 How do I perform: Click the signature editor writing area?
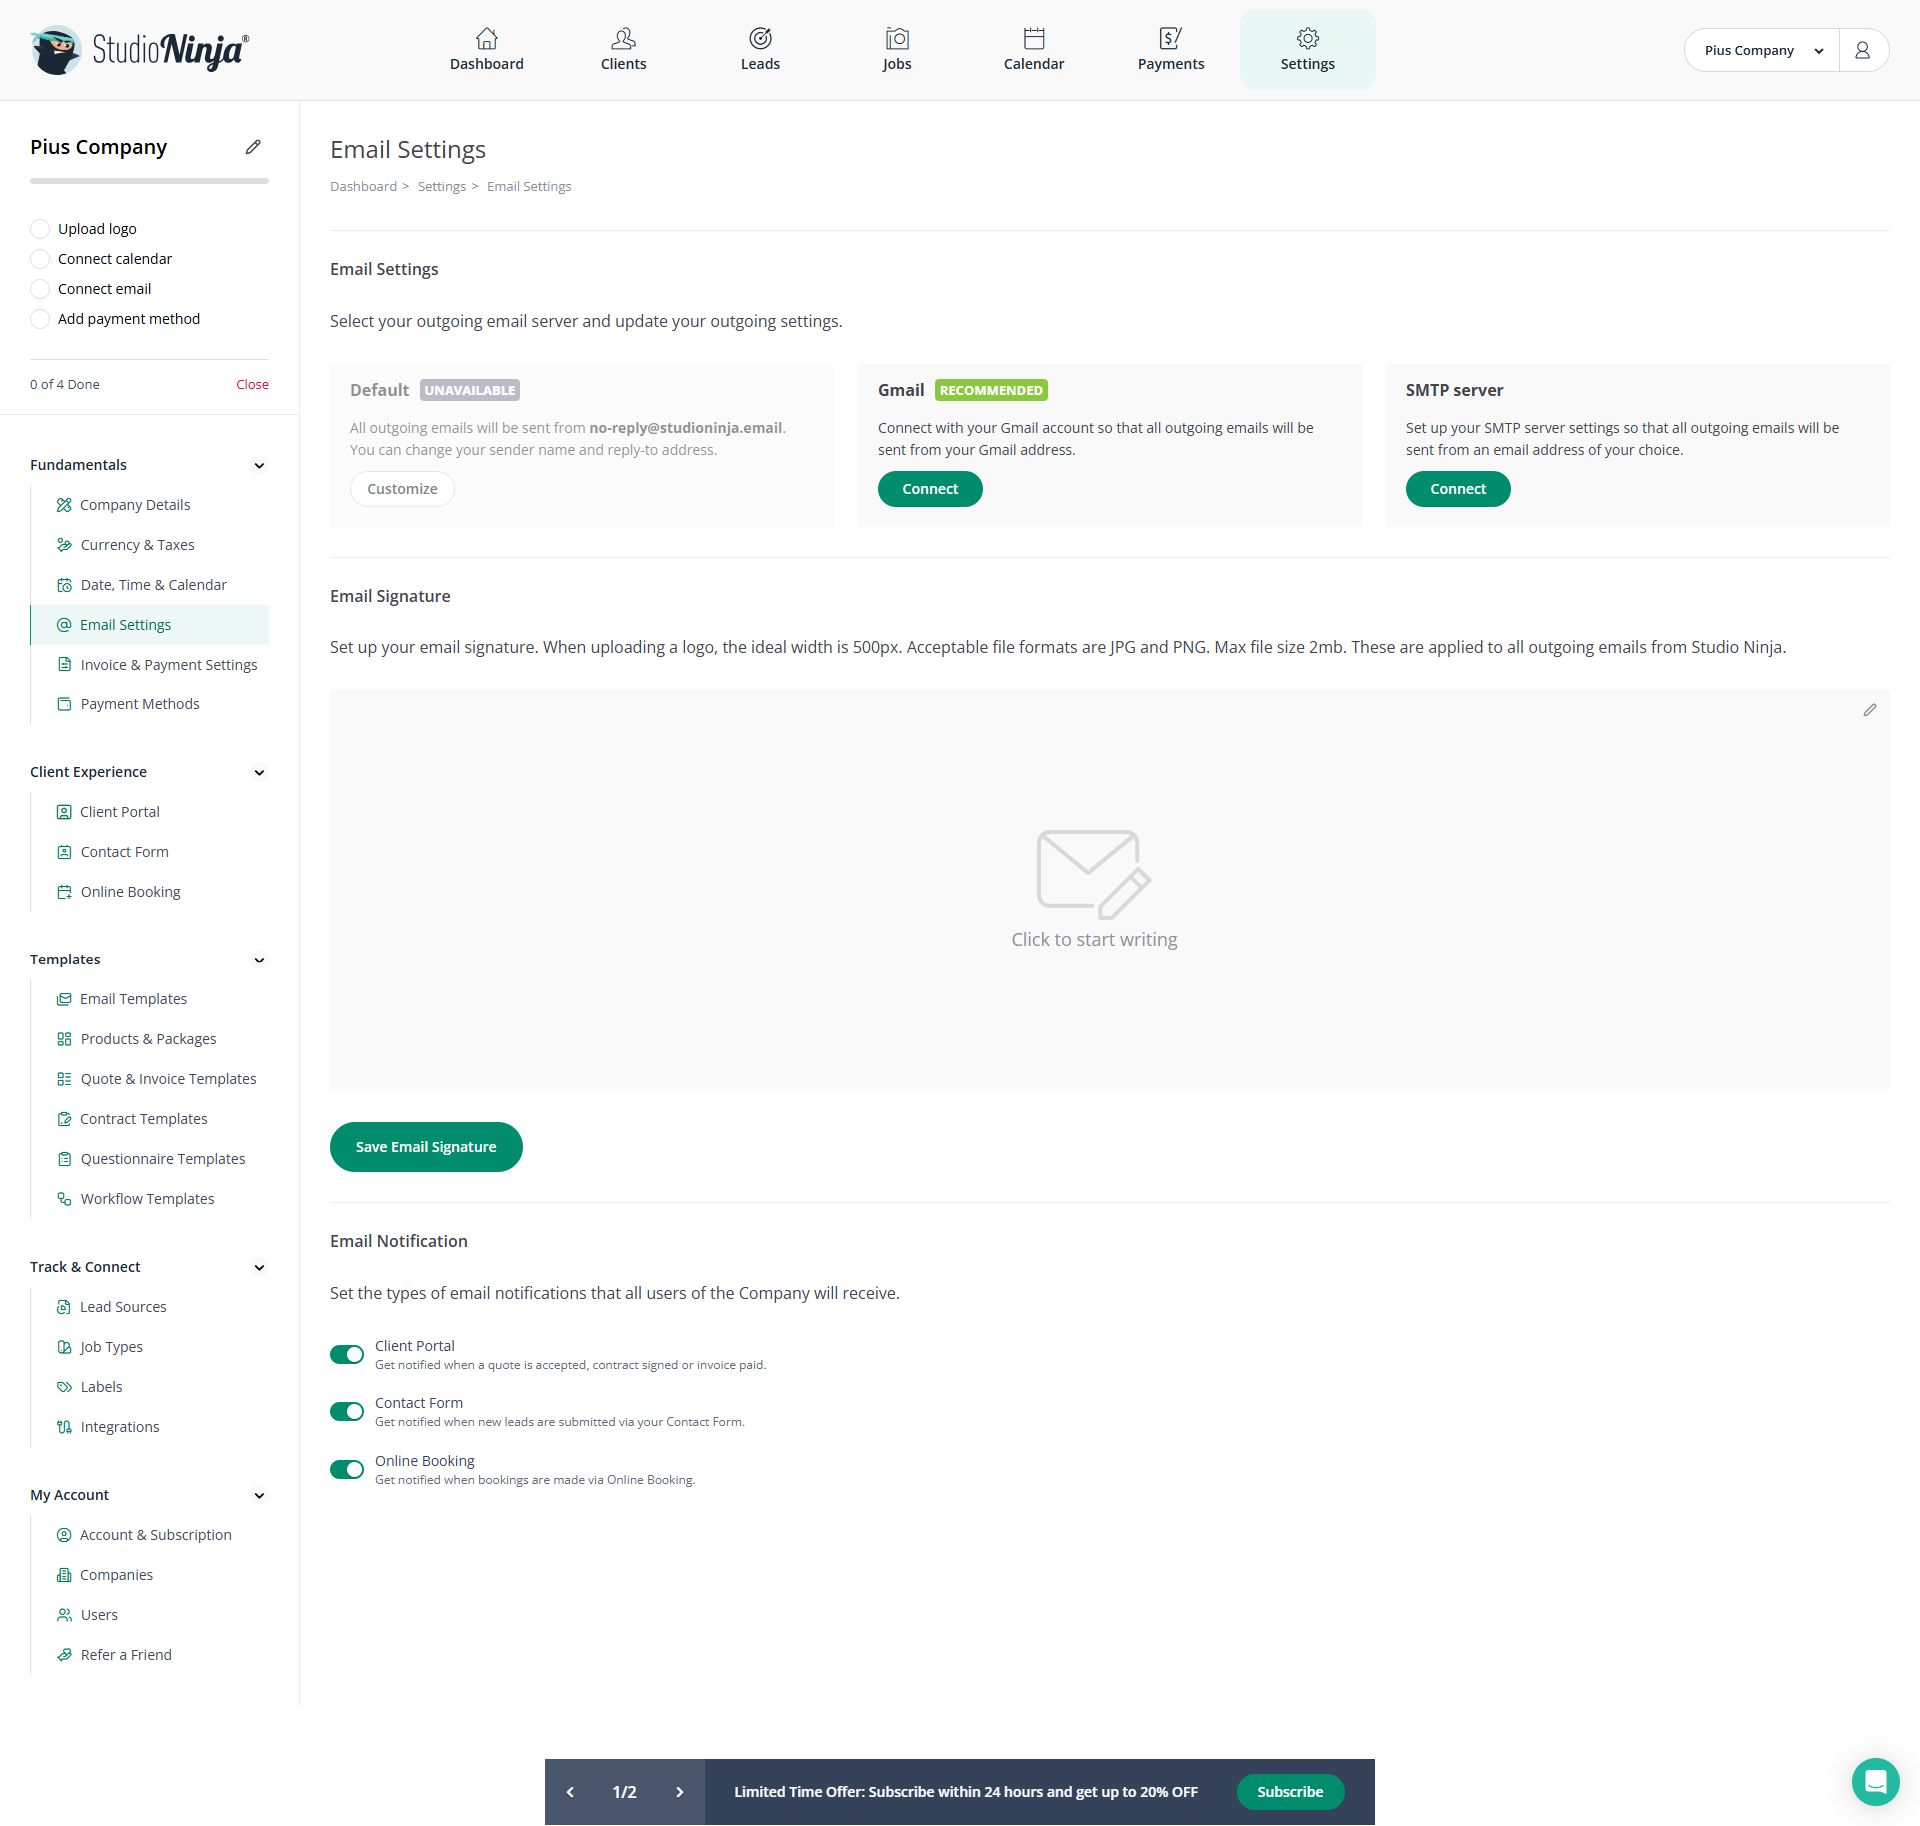click(x=1110, y=889)
